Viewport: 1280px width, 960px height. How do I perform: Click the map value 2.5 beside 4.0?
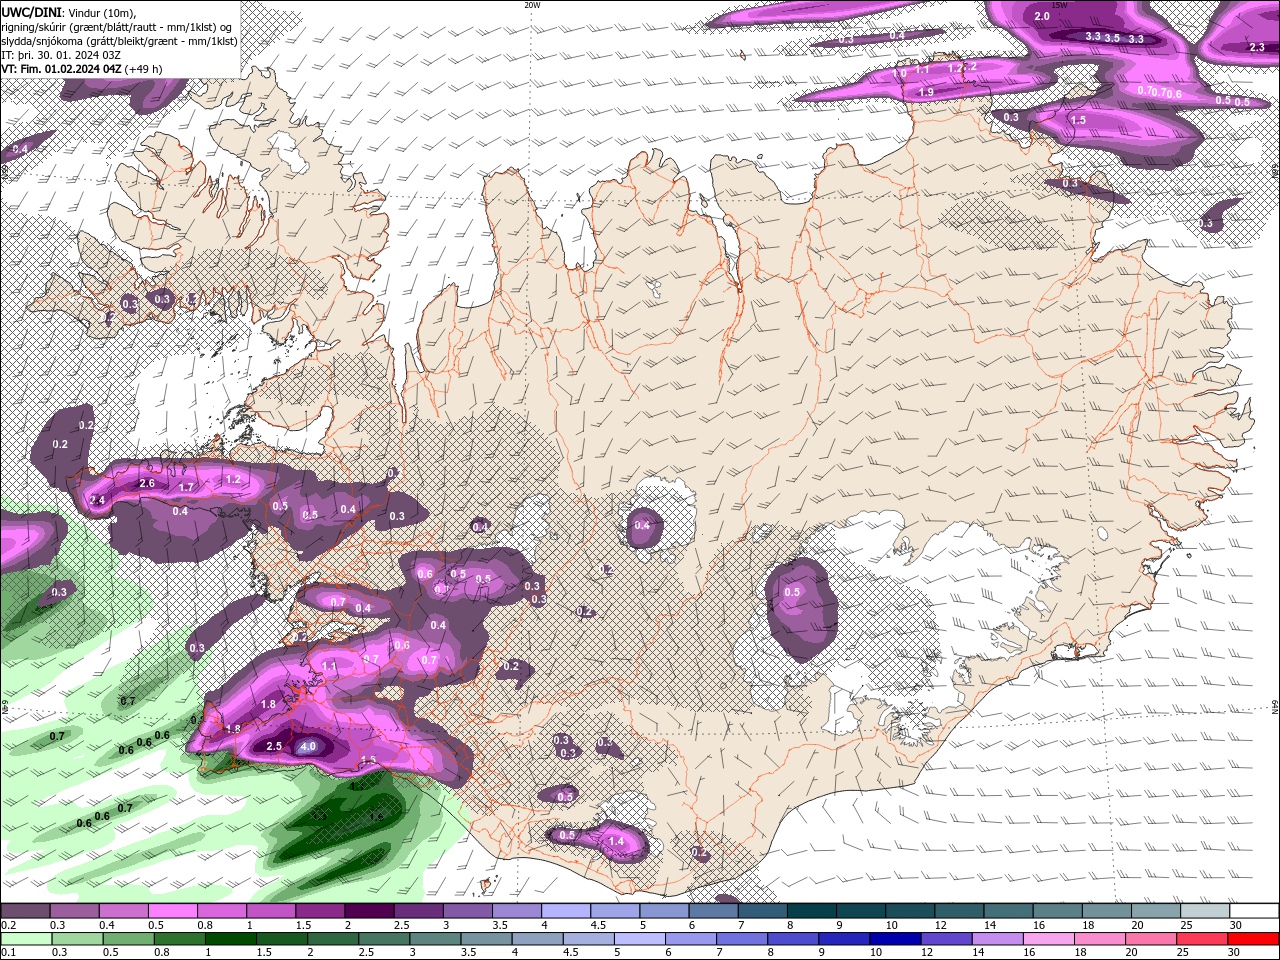[274, 746]
